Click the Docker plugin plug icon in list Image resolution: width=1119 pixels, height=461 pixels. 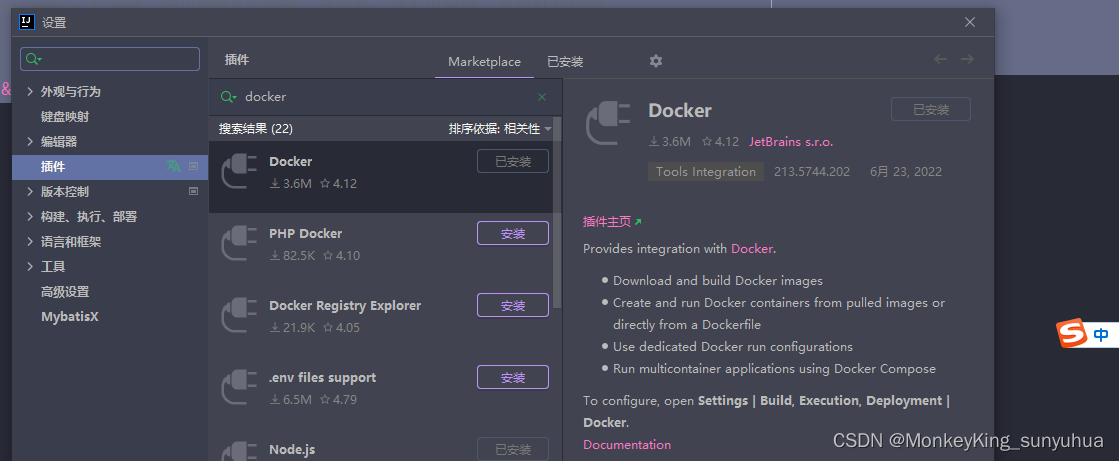(238, 171)
